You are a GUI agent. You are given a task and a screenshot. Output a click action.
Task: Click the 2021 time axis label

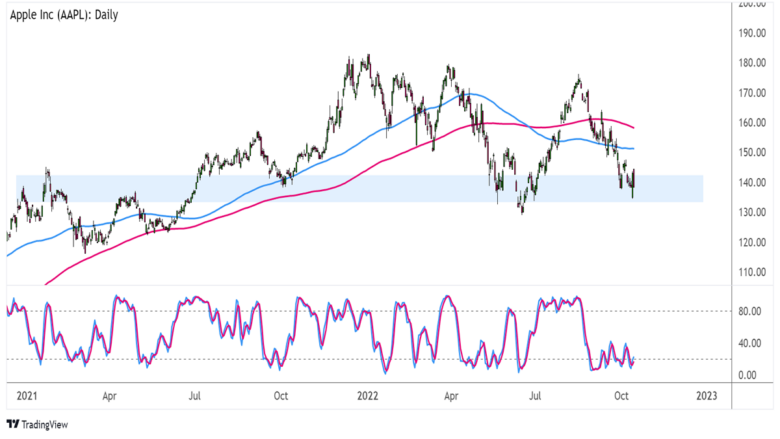[26, 396]
